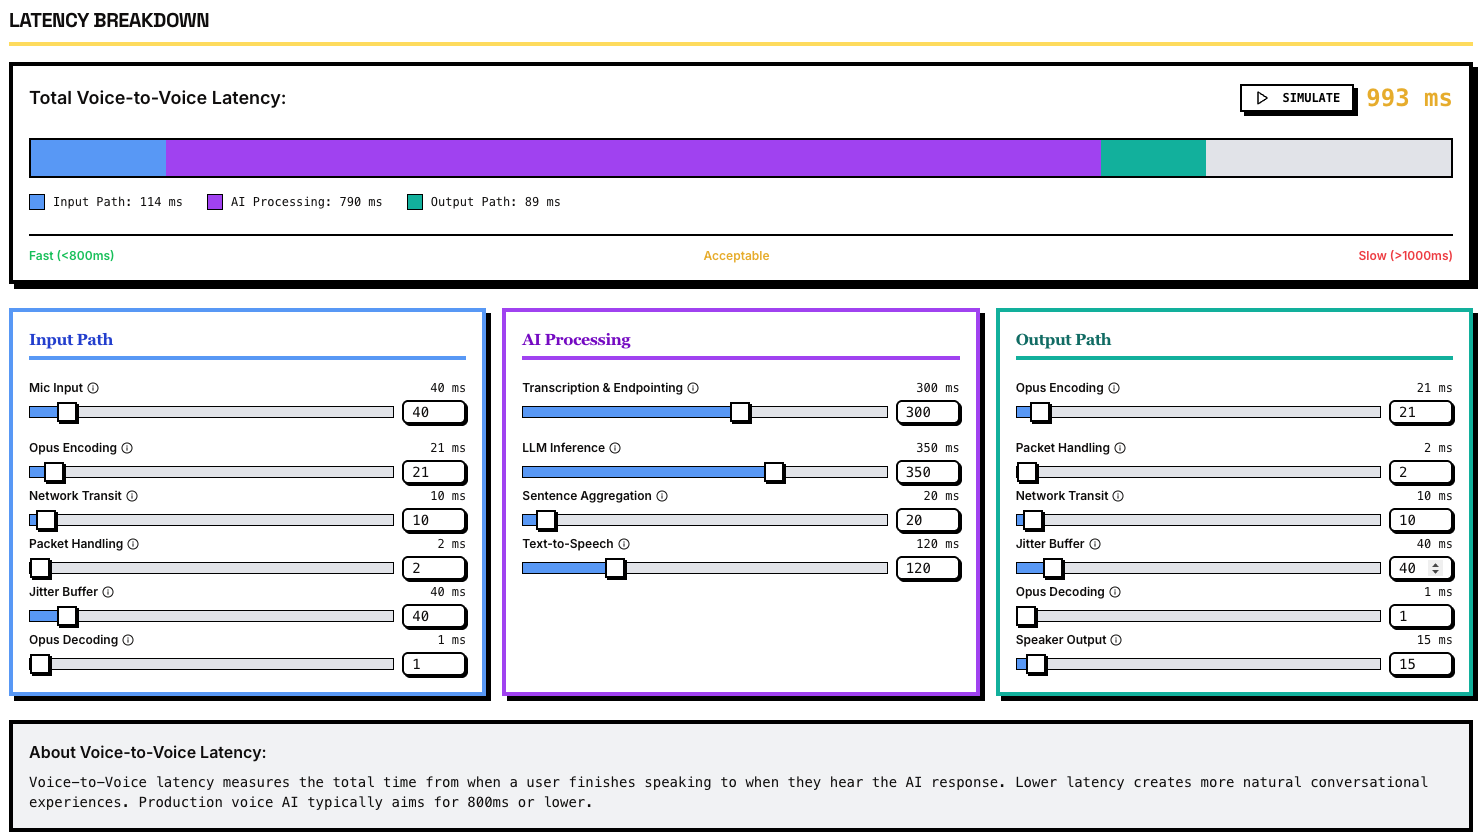
Task: Click the Output Path Opus Encoding slider handle
Action: click(1040, 412)
